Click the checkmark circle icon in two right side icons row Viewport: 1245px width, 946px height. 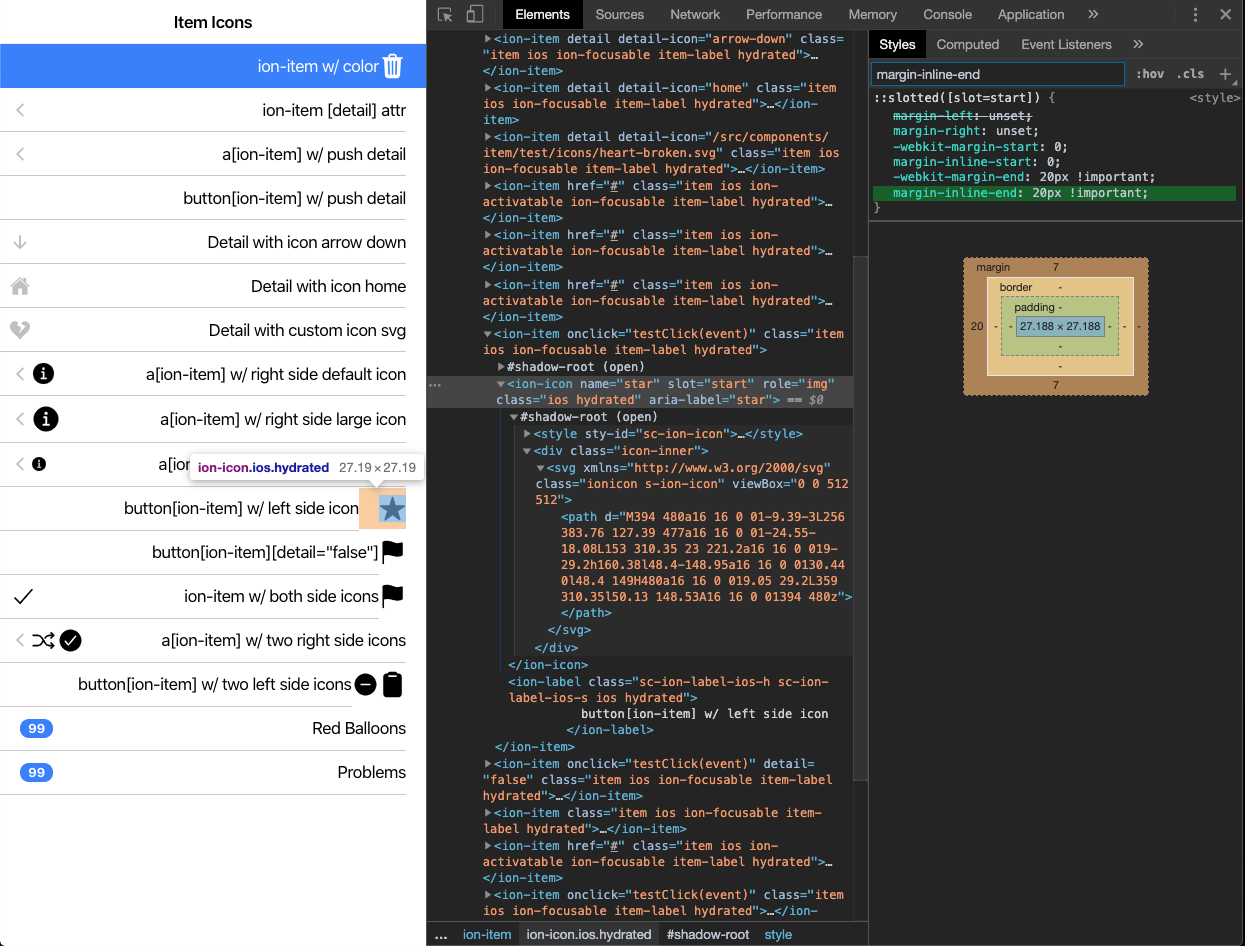[x=70, y=641]
